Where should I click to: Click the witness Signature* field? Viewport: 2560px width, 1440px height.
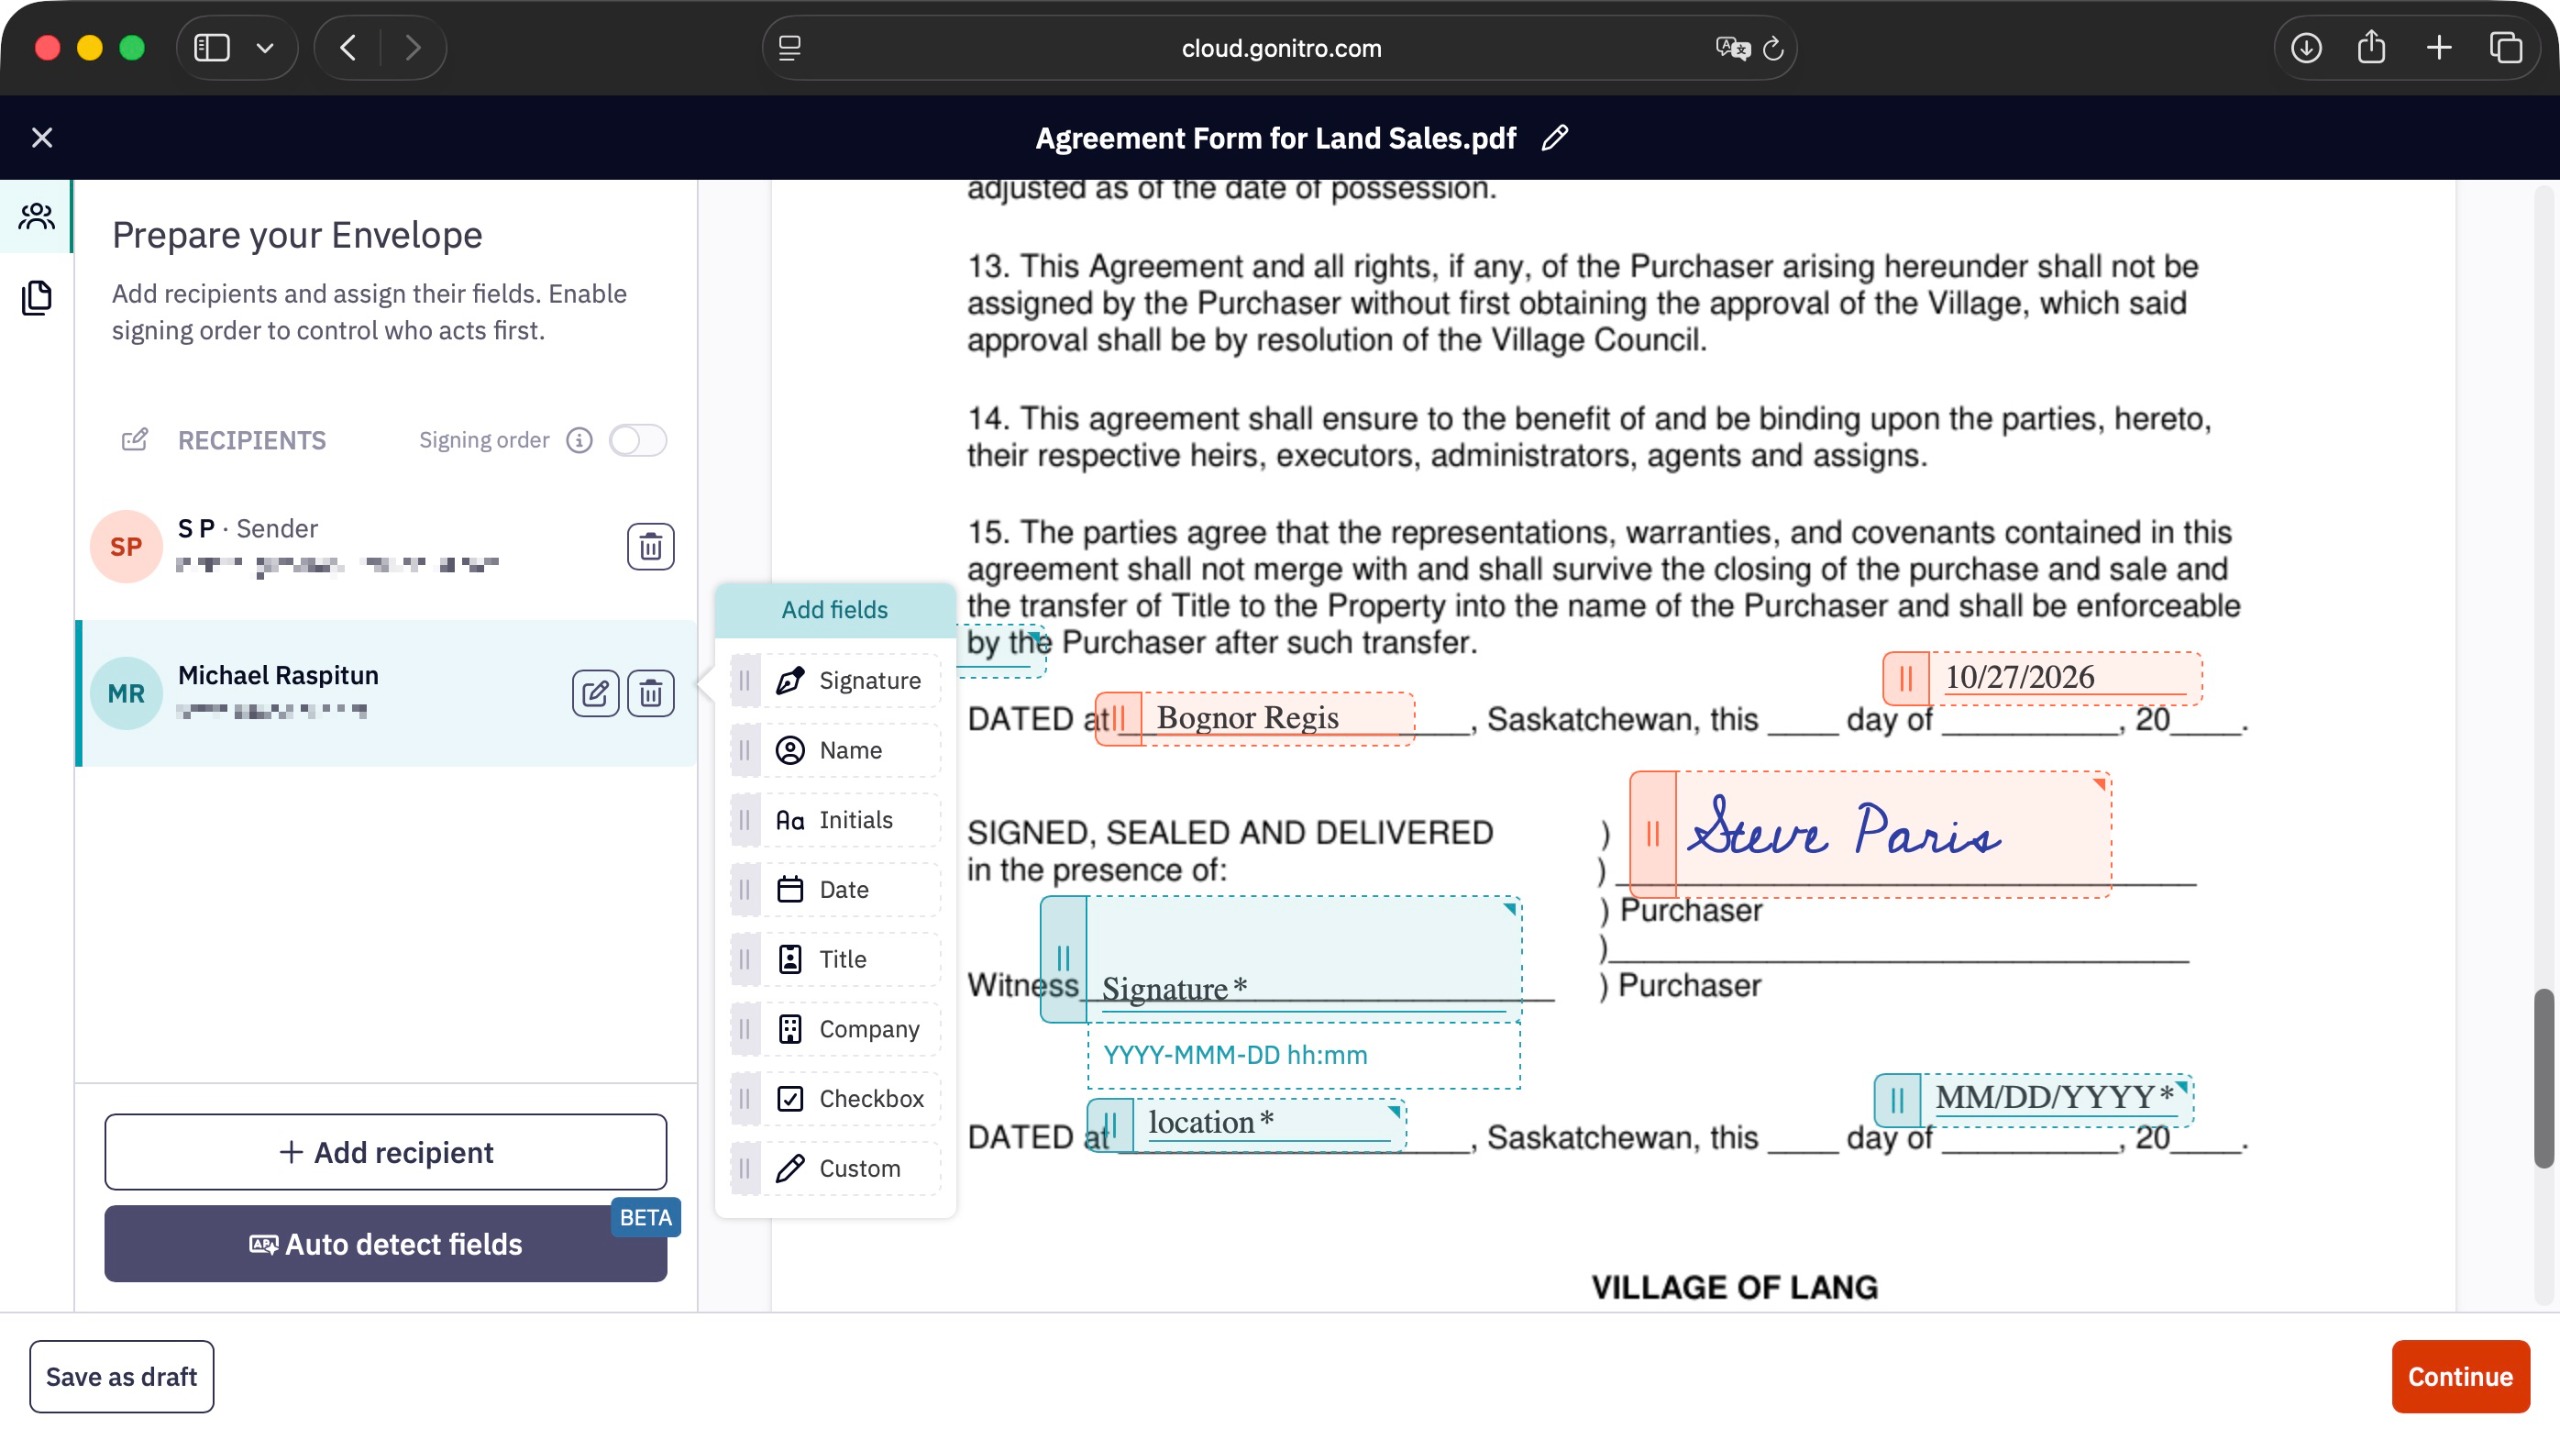pyautogui.click(x=1281, y=959)
